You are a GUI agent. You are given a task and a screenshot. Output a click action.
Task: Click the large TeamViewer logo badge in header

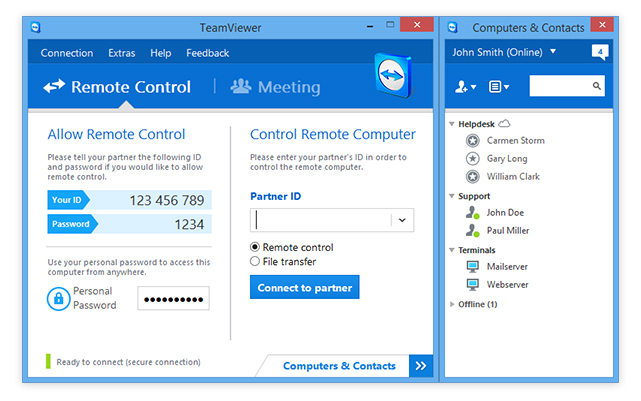click(x=393, y=75)
